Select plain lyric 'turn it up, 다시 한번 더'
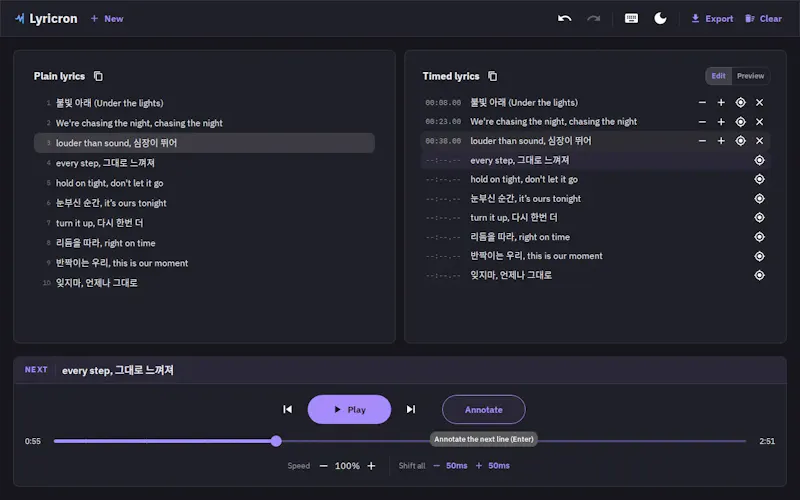 pyautogui.click(x=204, y=223)
